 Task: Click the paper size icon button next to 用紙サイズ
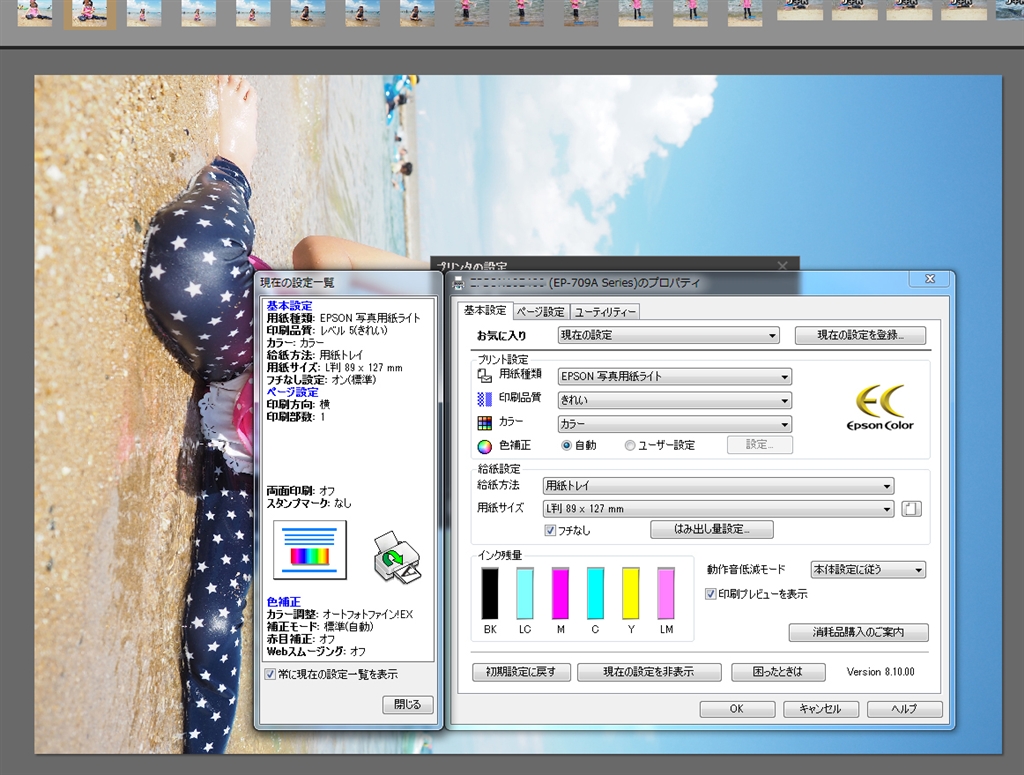click(x=912, y=509)
